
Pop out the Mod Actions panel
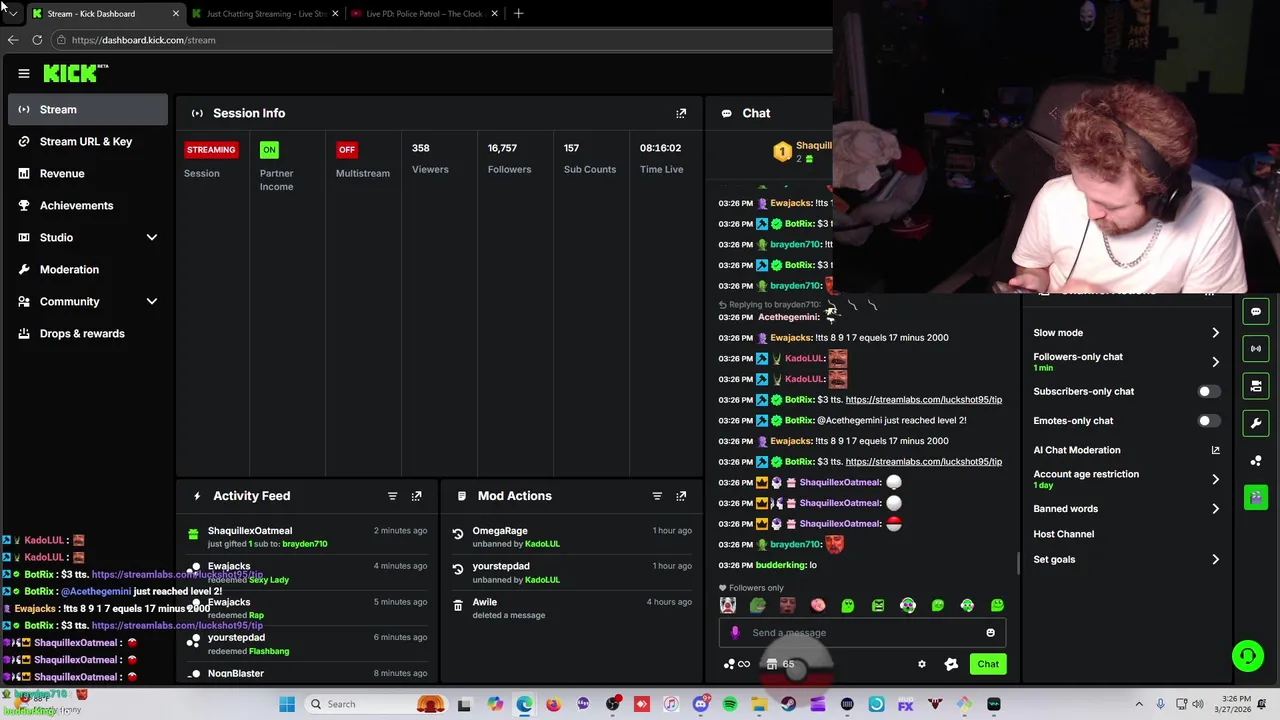(x=681, y=496)
